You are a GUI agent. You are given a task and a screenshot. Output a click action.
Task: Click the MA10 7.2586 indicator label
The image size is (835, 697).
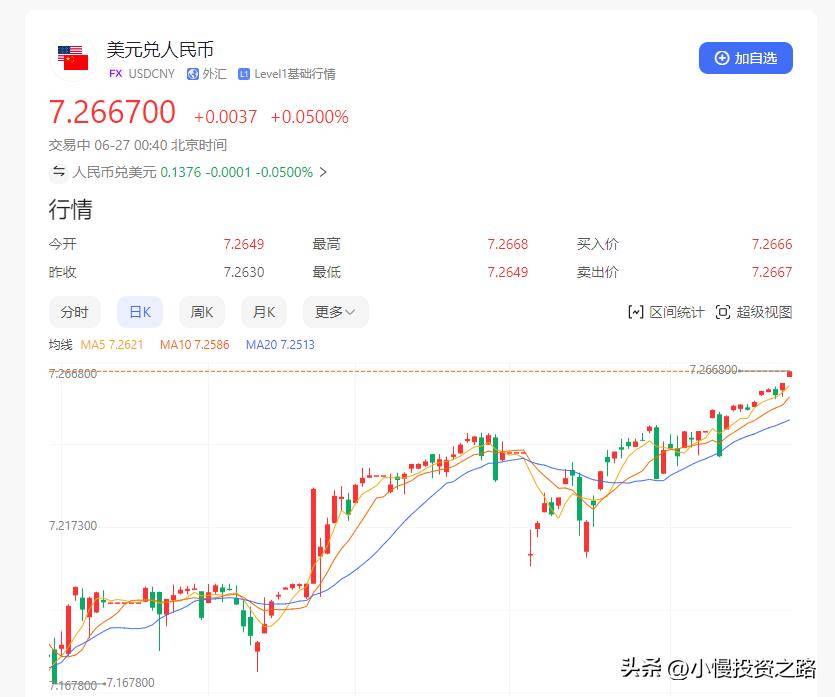[x=194, y=345]
